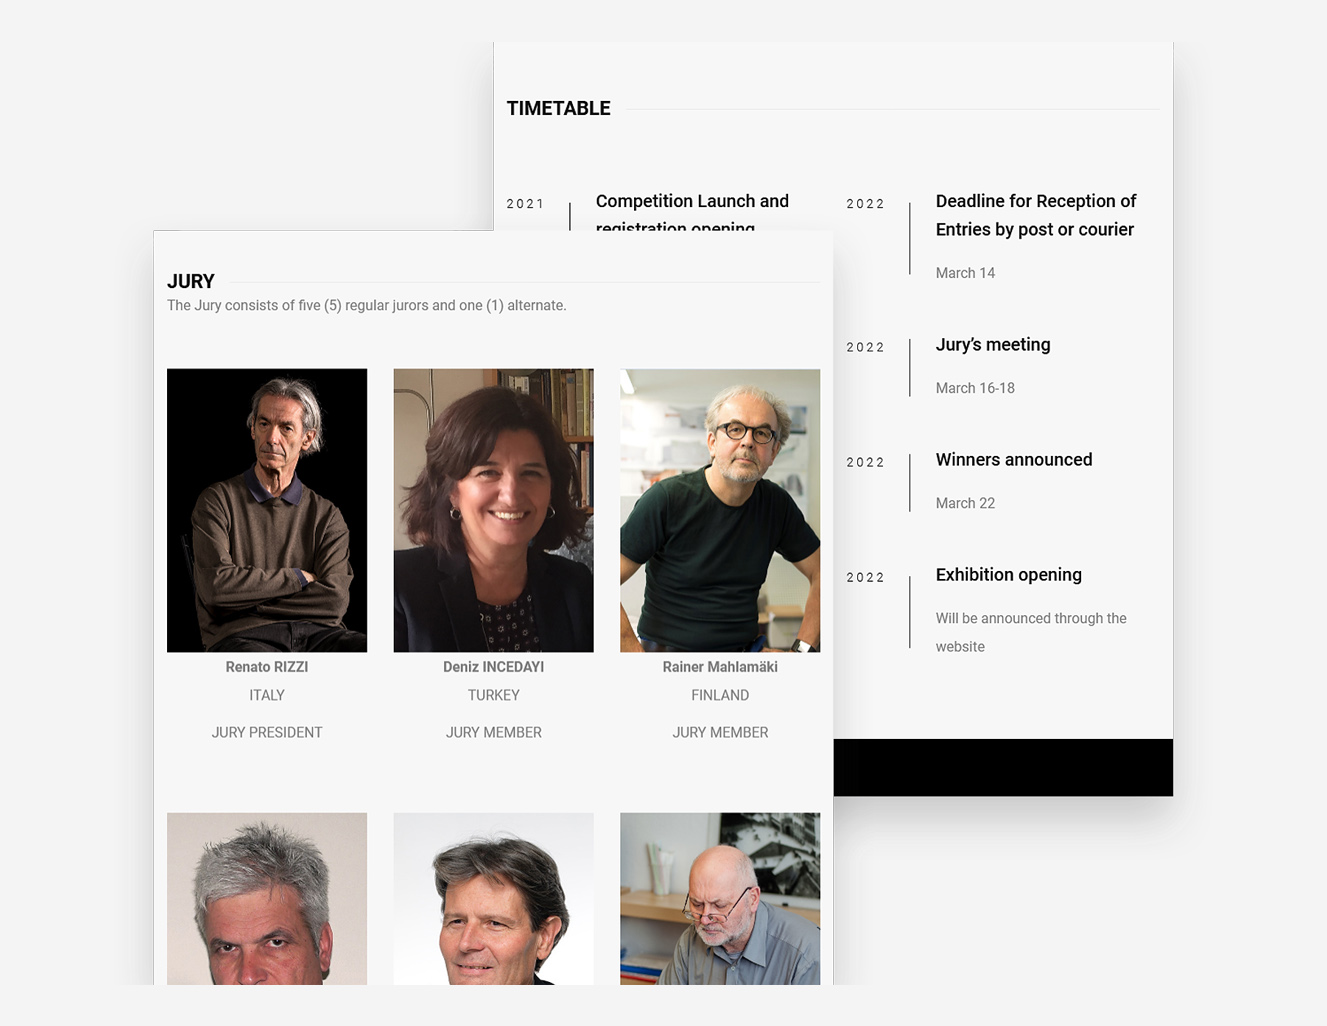Click the Rainer Mahlamäki name label
1327x1026 pixels.
click(x=720, y=667)
